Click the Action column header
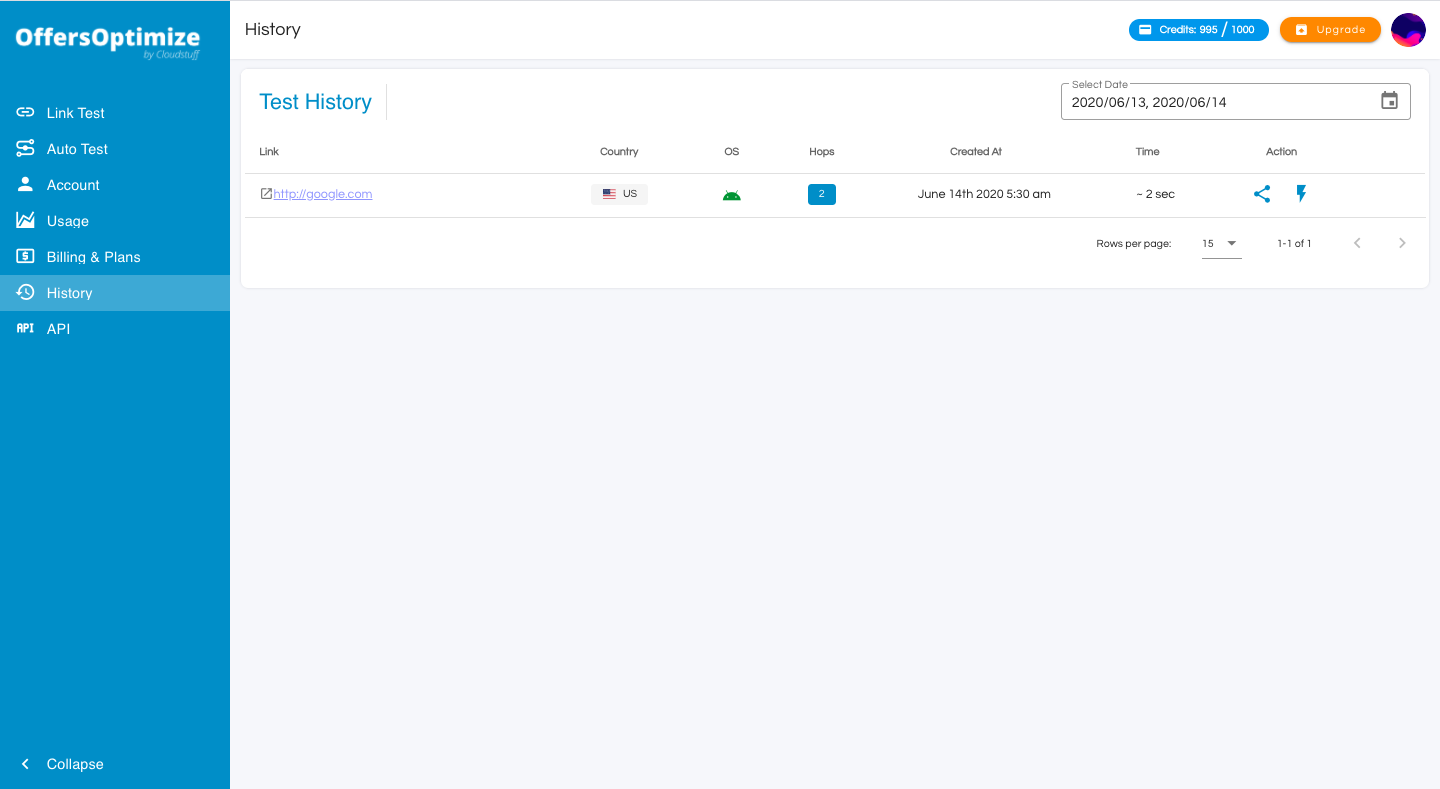 click(x=1282, y=152)
